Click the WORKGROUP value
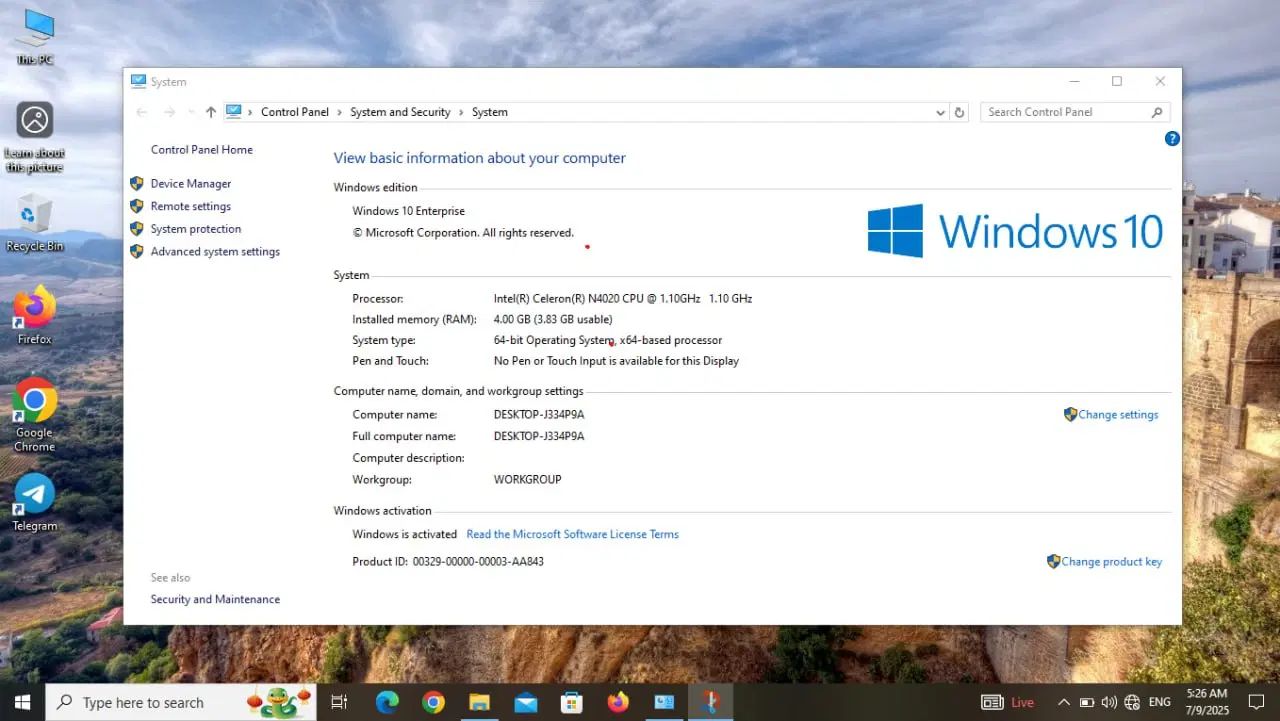 pos(527,480)
